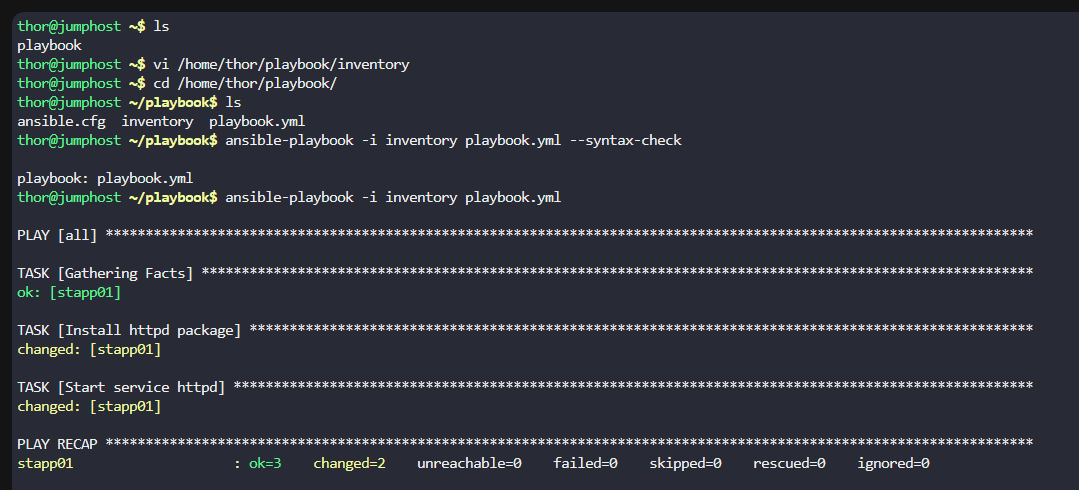Click 'changed: [stapp01]' under Start service
This screenshot has height=490, width=1079.
coord(89,407)
